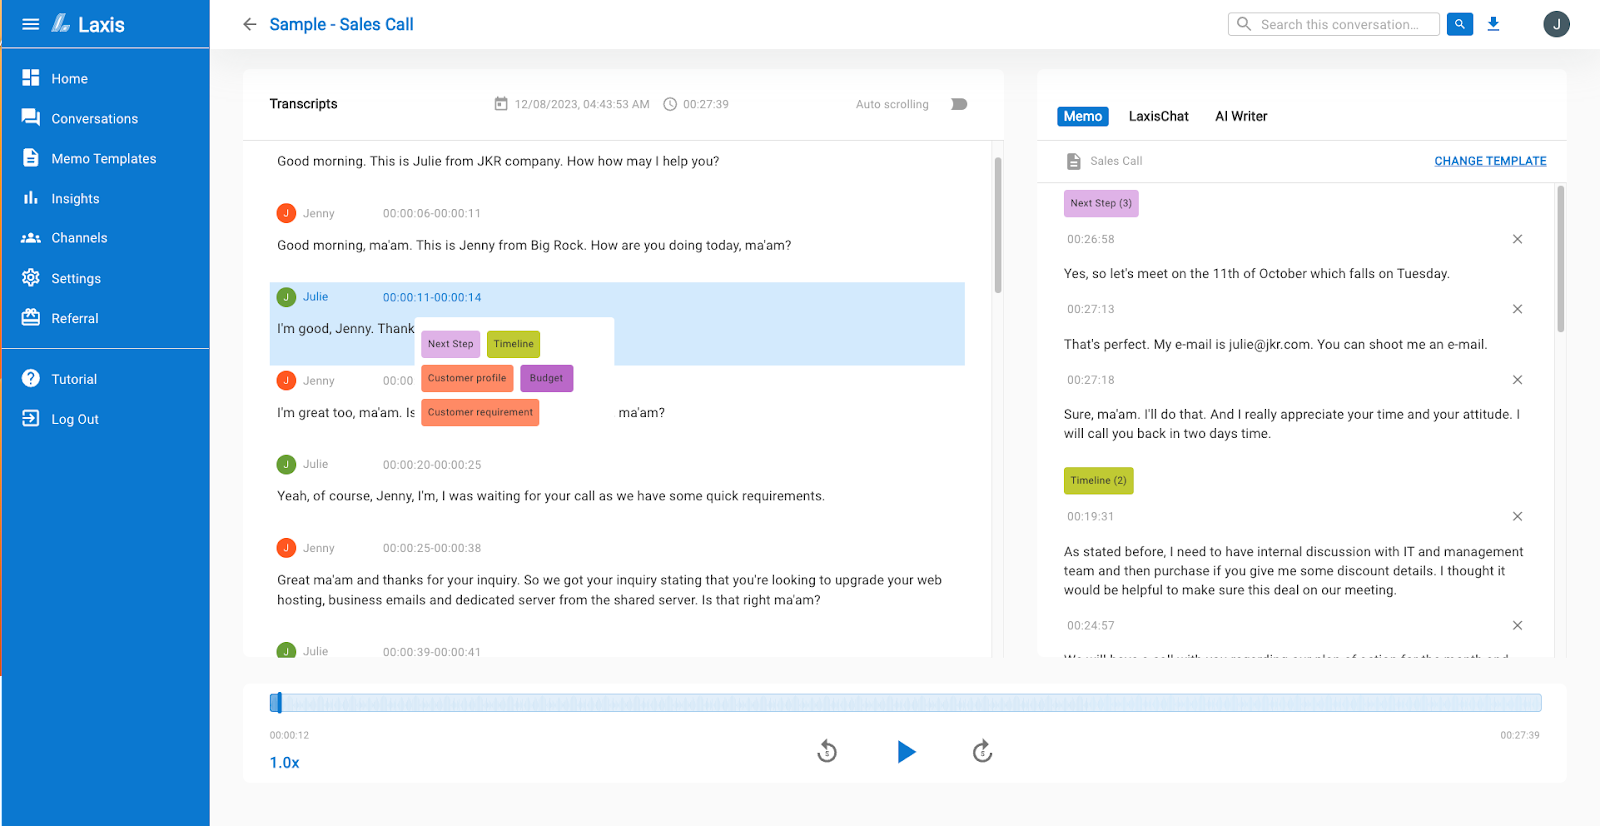This screenshot has width=1600, height=826.
Task: Click the Next Step (3) memo tag
Action: (x=1101, y=203)
